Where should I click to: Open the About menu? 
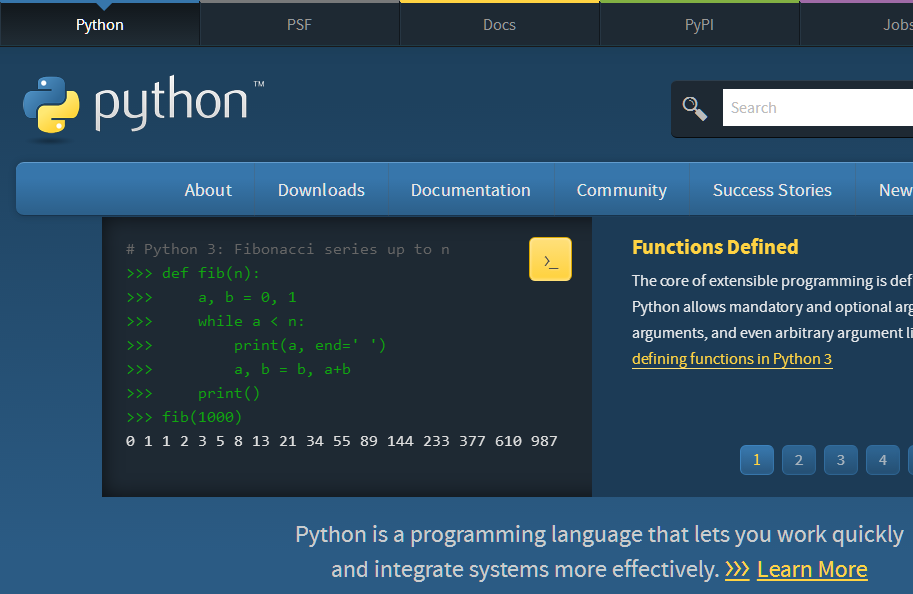pos(208,190)
